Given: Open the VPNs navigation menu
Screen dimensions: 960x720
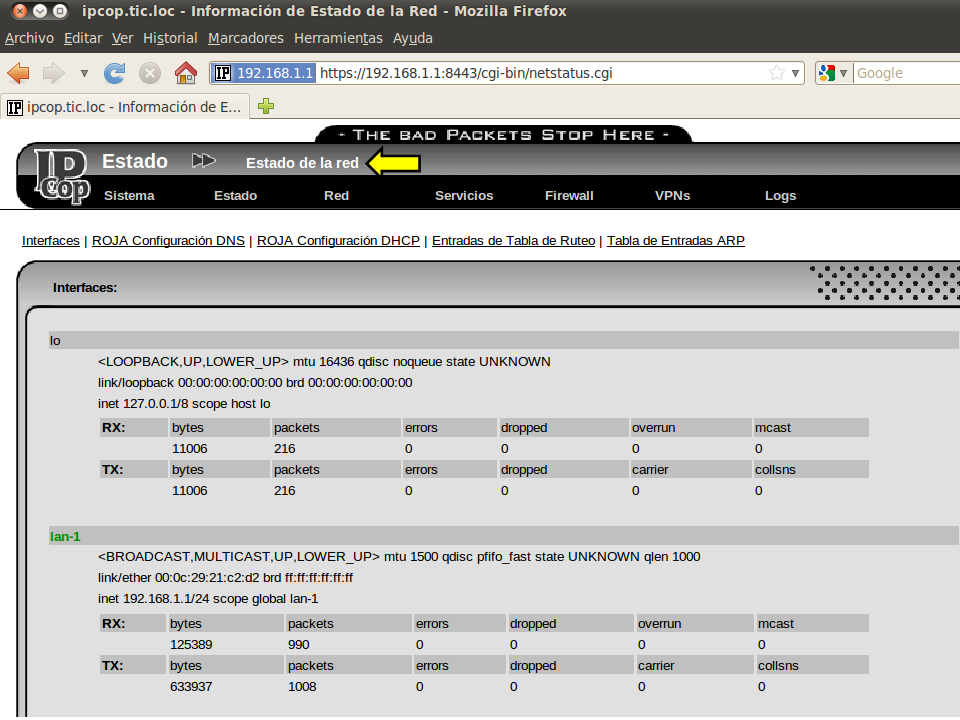Looking at the screenshot, I should coord(672,195).
